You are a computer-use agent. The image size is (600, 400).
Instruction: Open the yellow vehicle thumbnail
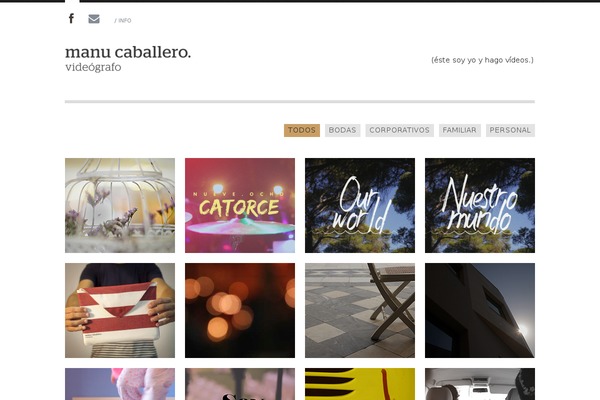[x=360, y=384]
